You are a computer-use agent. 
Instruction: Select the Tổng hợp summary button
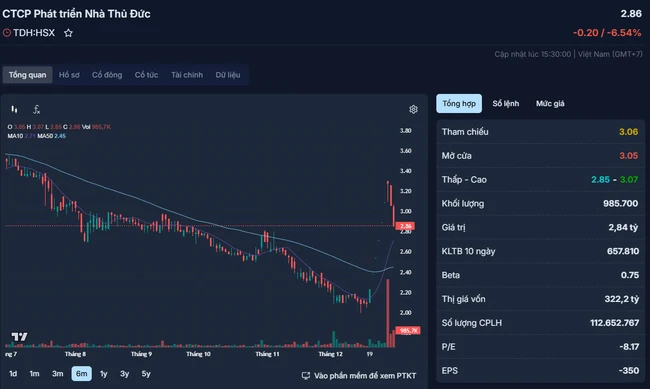click(459, 104)
